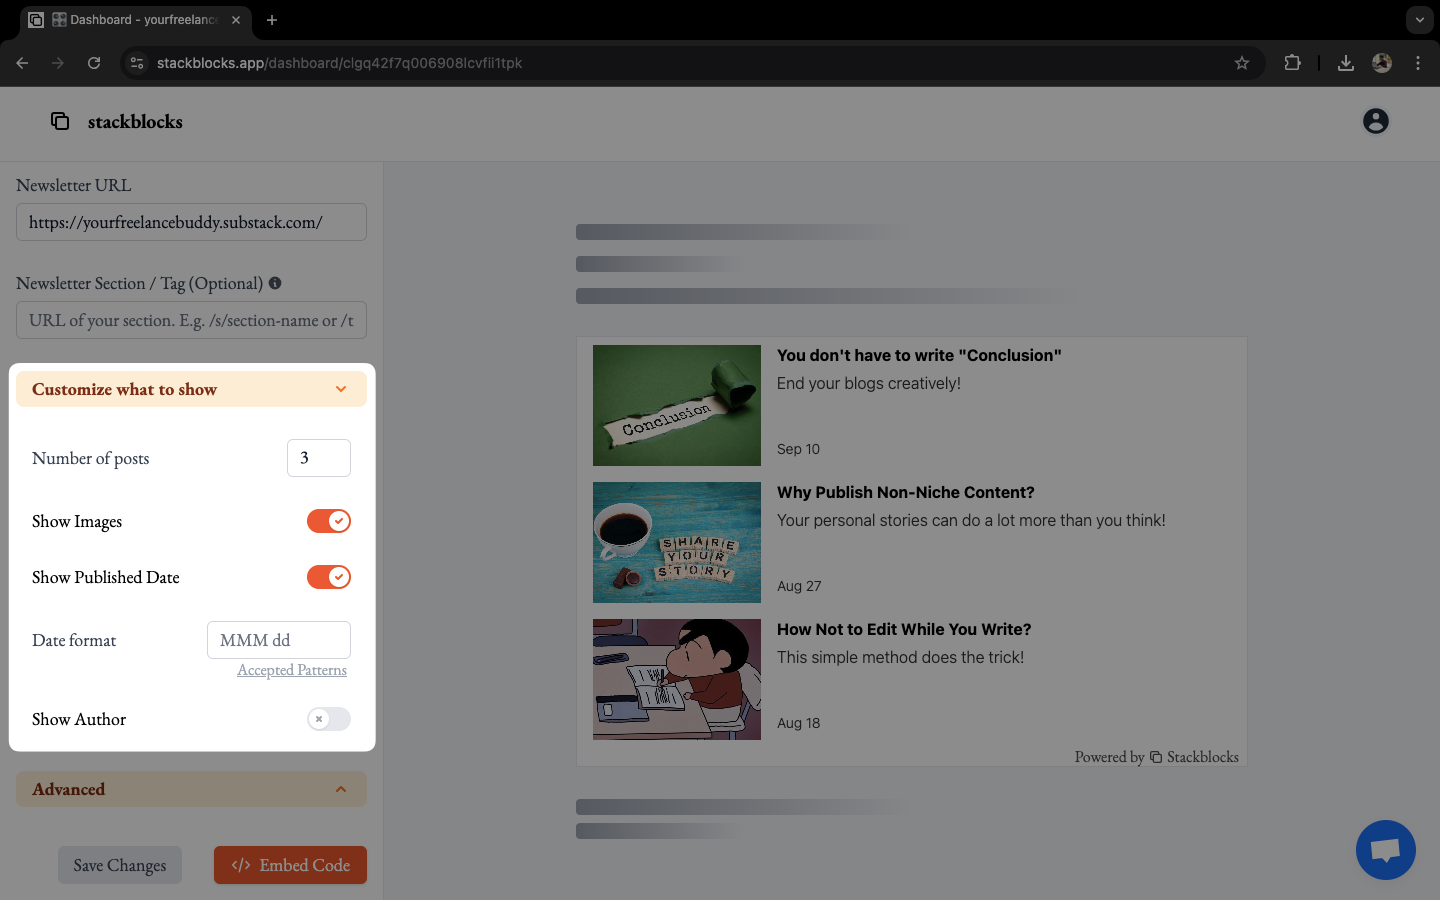Click the 'End your blogs creatively!' subtitle

[869, 383]
